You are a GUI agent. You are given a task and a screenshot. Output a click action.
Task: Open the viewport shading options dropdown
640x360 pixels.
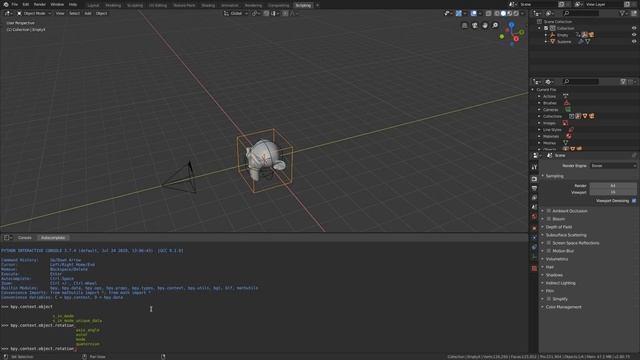point(522,13)
